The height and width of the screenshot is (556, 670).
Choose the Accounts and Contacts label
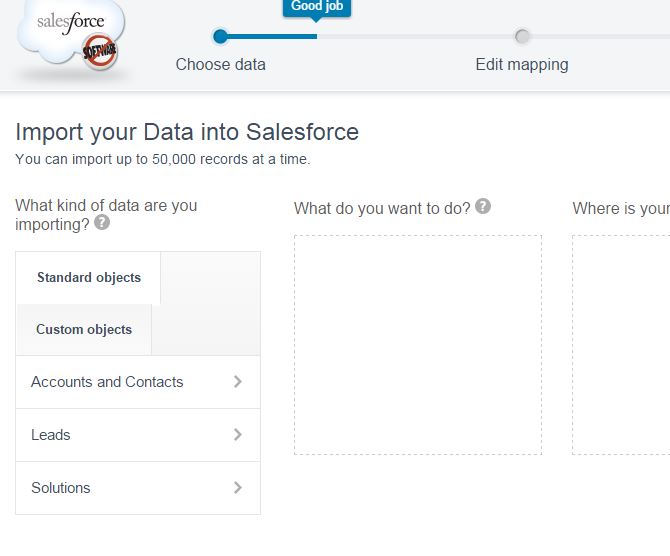(107, 382)
